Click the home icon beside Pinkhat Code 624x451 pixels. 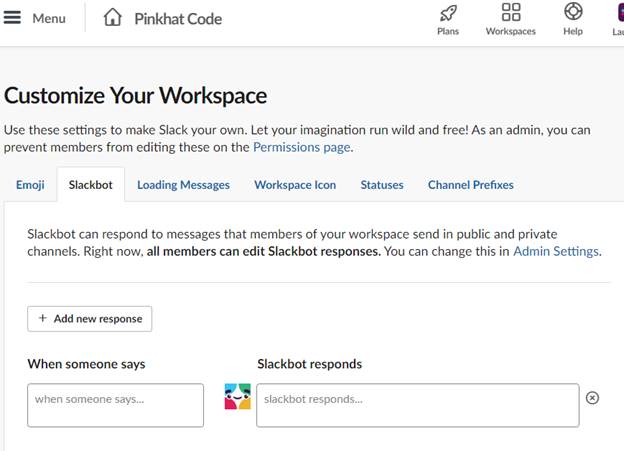(x=113, y=18)
